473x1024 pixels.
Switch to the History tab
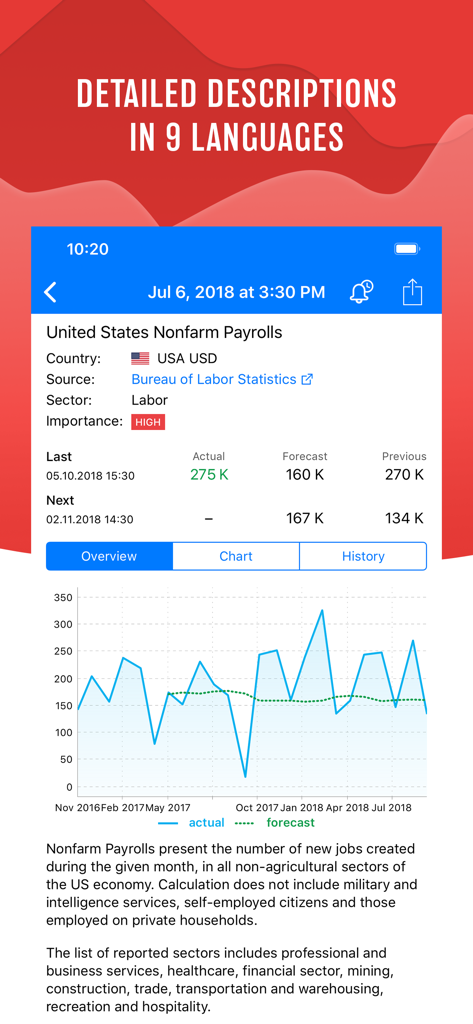pyautogui.click(x=363, y=556)
